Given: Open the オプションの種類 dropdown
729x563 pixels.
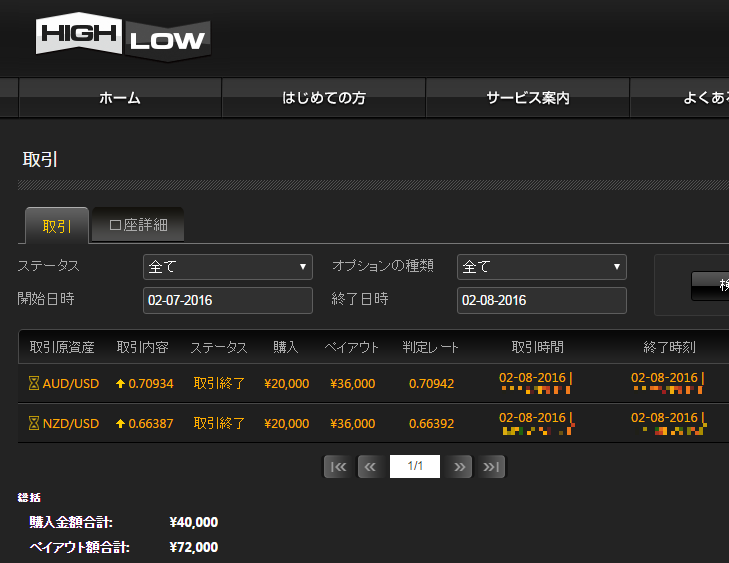Looking at the screenshot, I should point(542,267).
